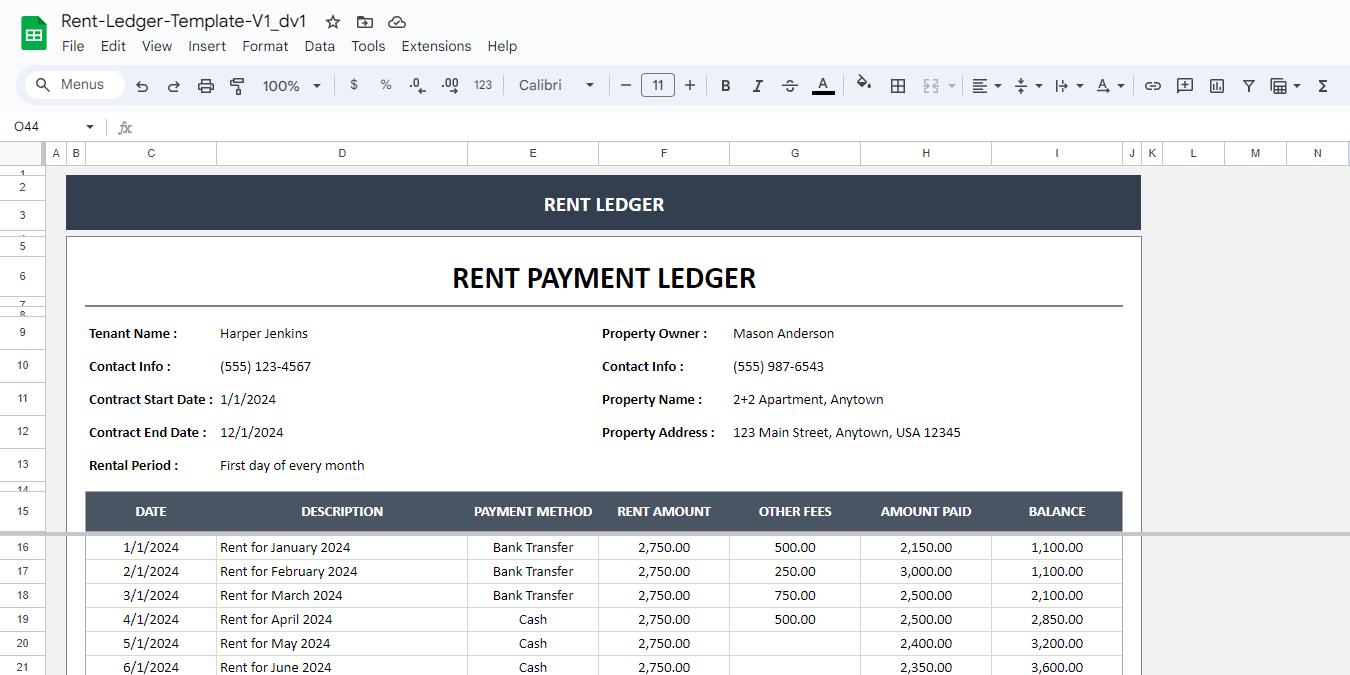Increase font size with plus button
The height and width of the screenshot is (675, 1350).
pyautogui.click(x=690, y=85)
